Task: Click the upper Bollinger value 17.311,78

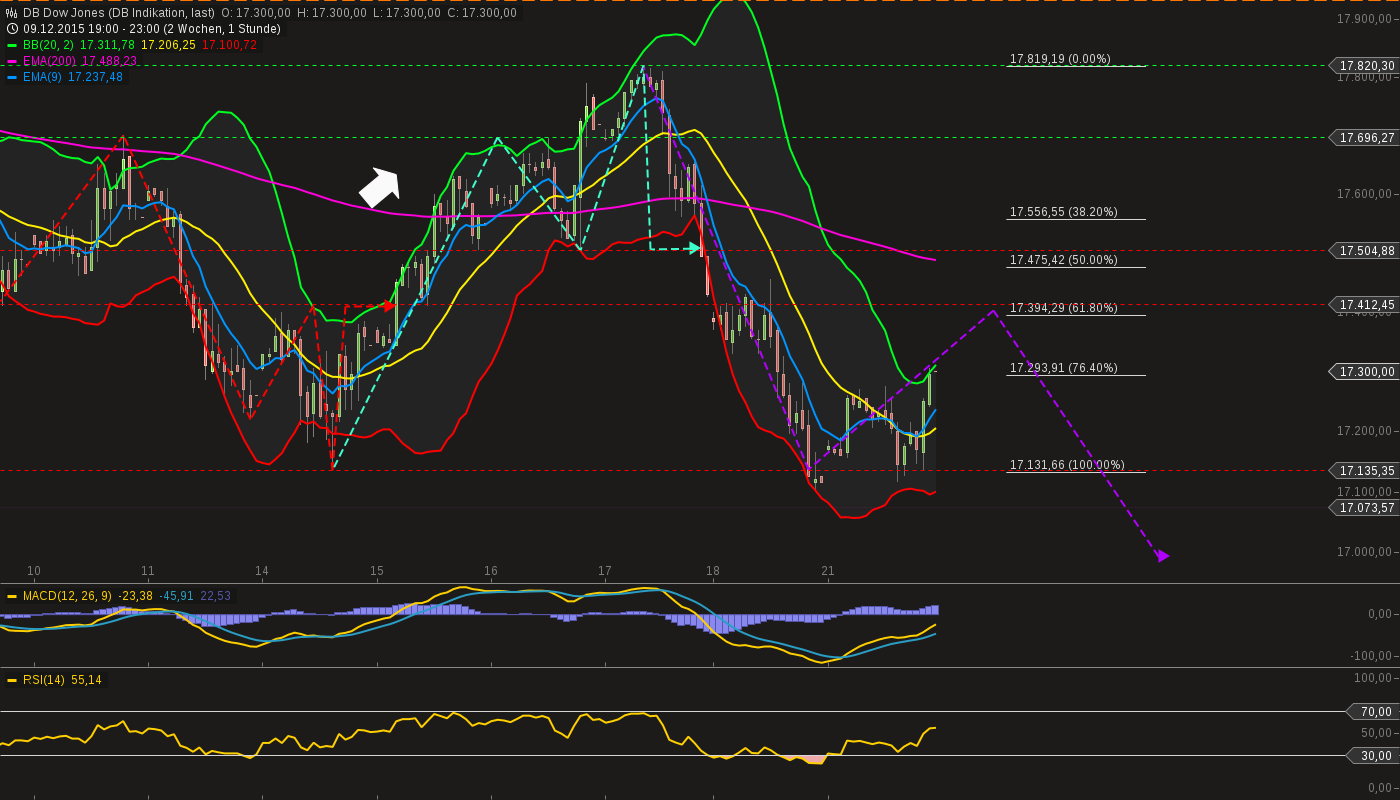Action: pos(107,45)
